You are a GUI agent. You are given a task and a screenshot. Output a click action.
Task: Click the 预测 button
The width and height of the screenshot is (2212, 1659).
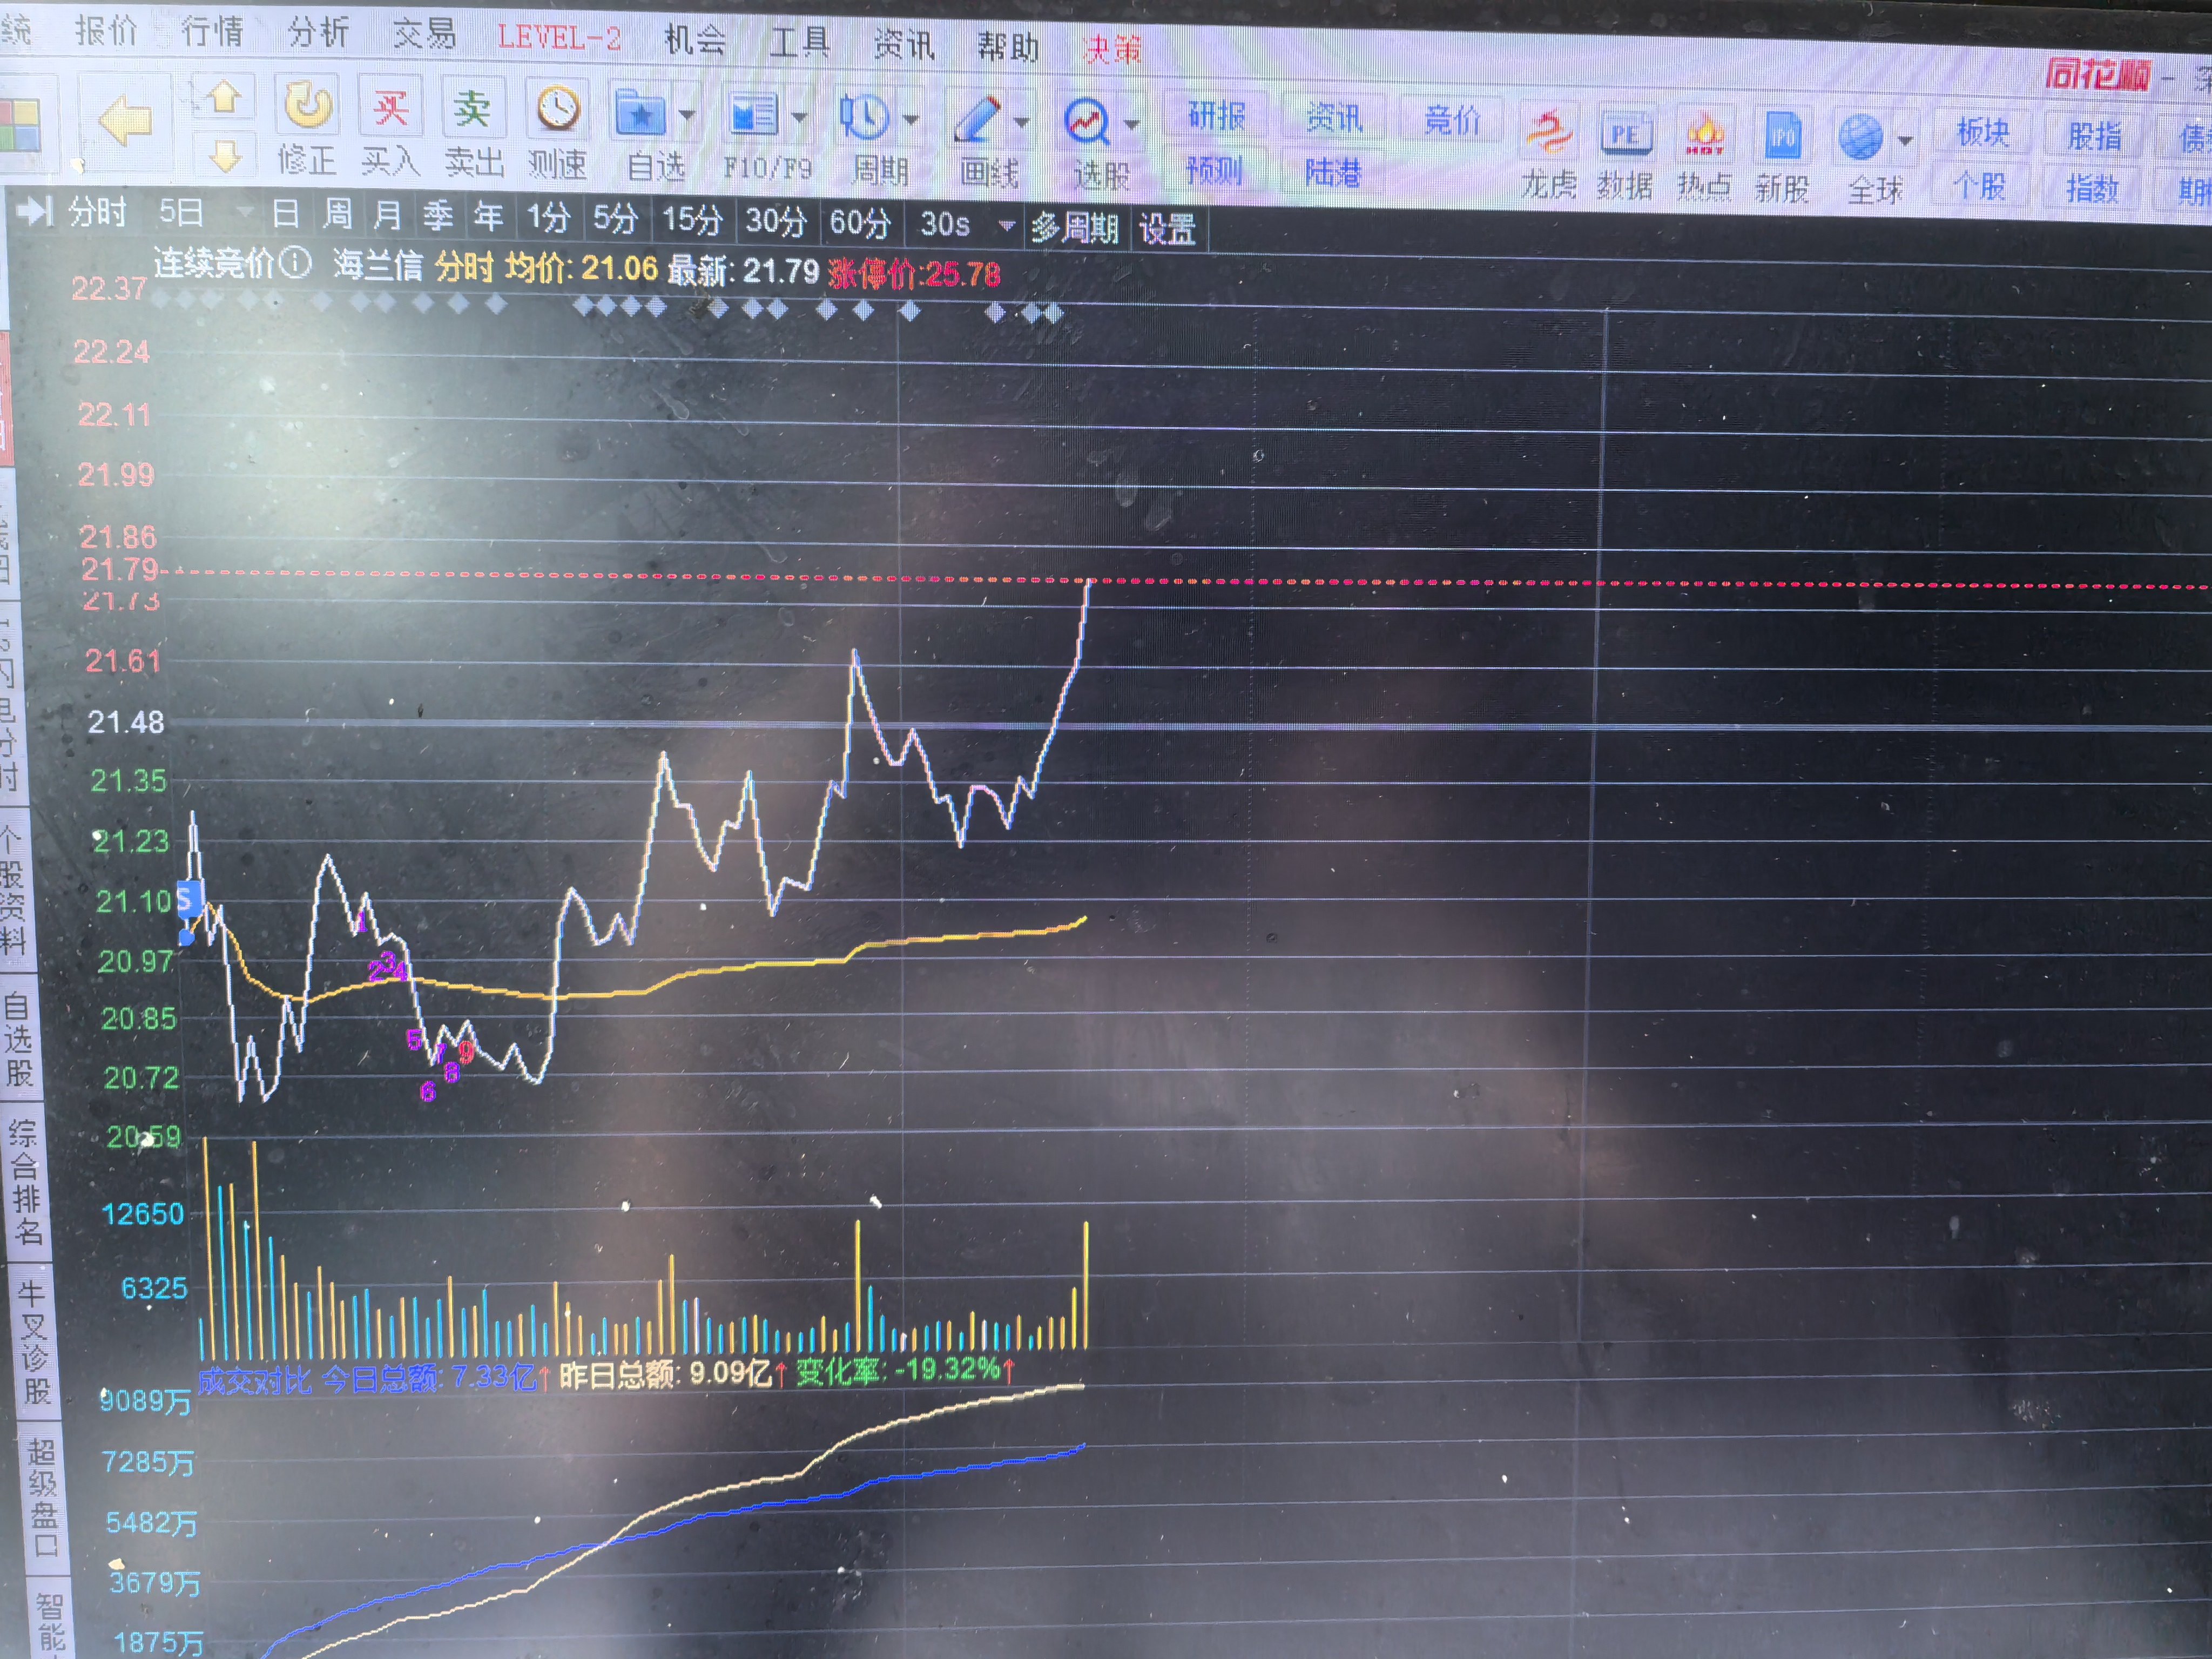pos(1214,171)
